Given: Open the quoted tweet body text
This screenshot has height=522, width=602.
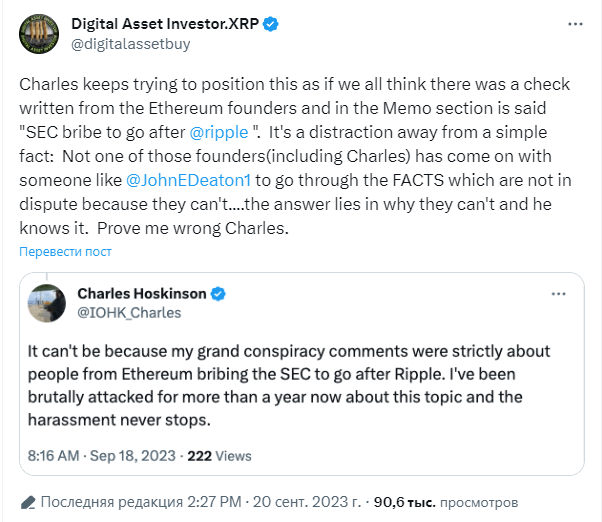Looking at the screenshot, I should coord(289,385).
